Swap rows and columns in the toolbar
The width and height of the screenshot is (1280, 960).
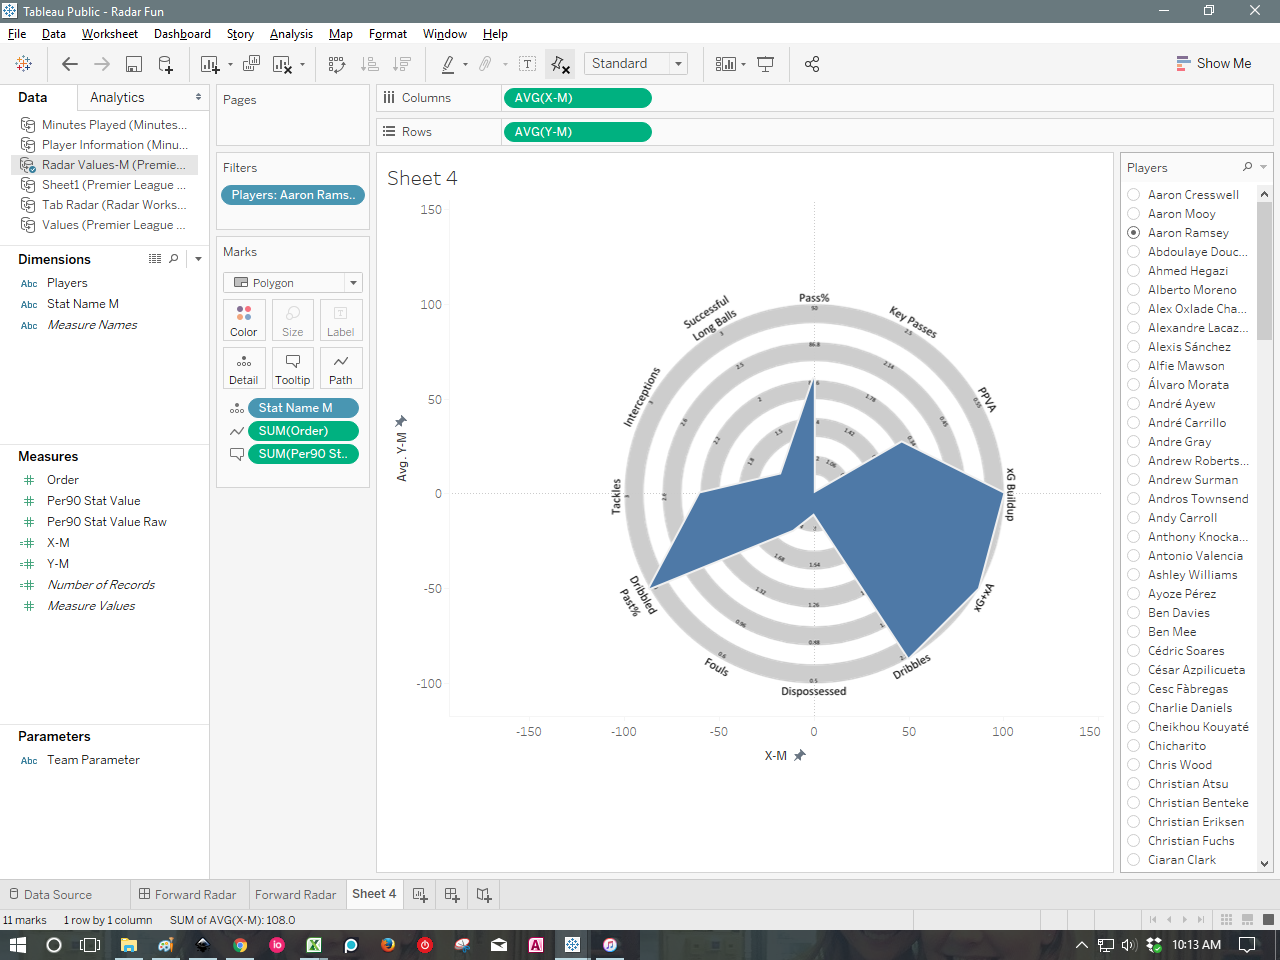pyautogui.click(x=336, y=63)
